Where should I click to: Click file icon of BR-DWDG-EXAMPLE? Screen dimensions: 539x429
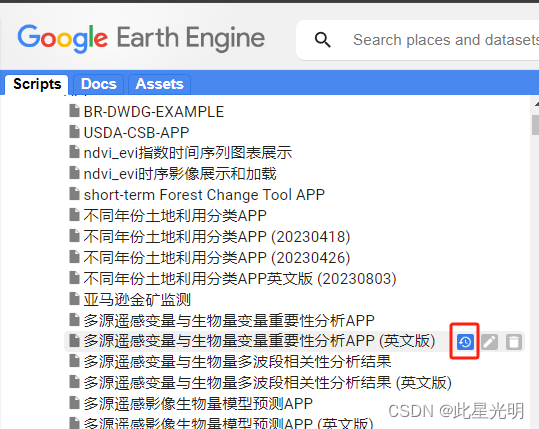click(74, 111)
